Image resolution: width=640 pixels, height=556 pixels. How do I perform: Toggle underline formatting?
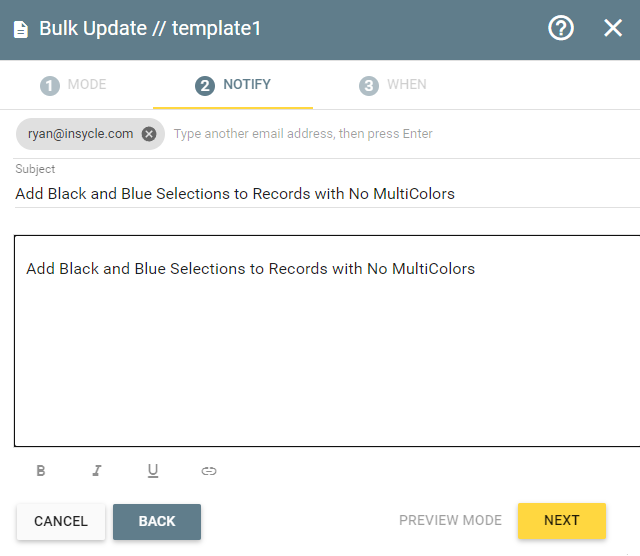(153, 471)
